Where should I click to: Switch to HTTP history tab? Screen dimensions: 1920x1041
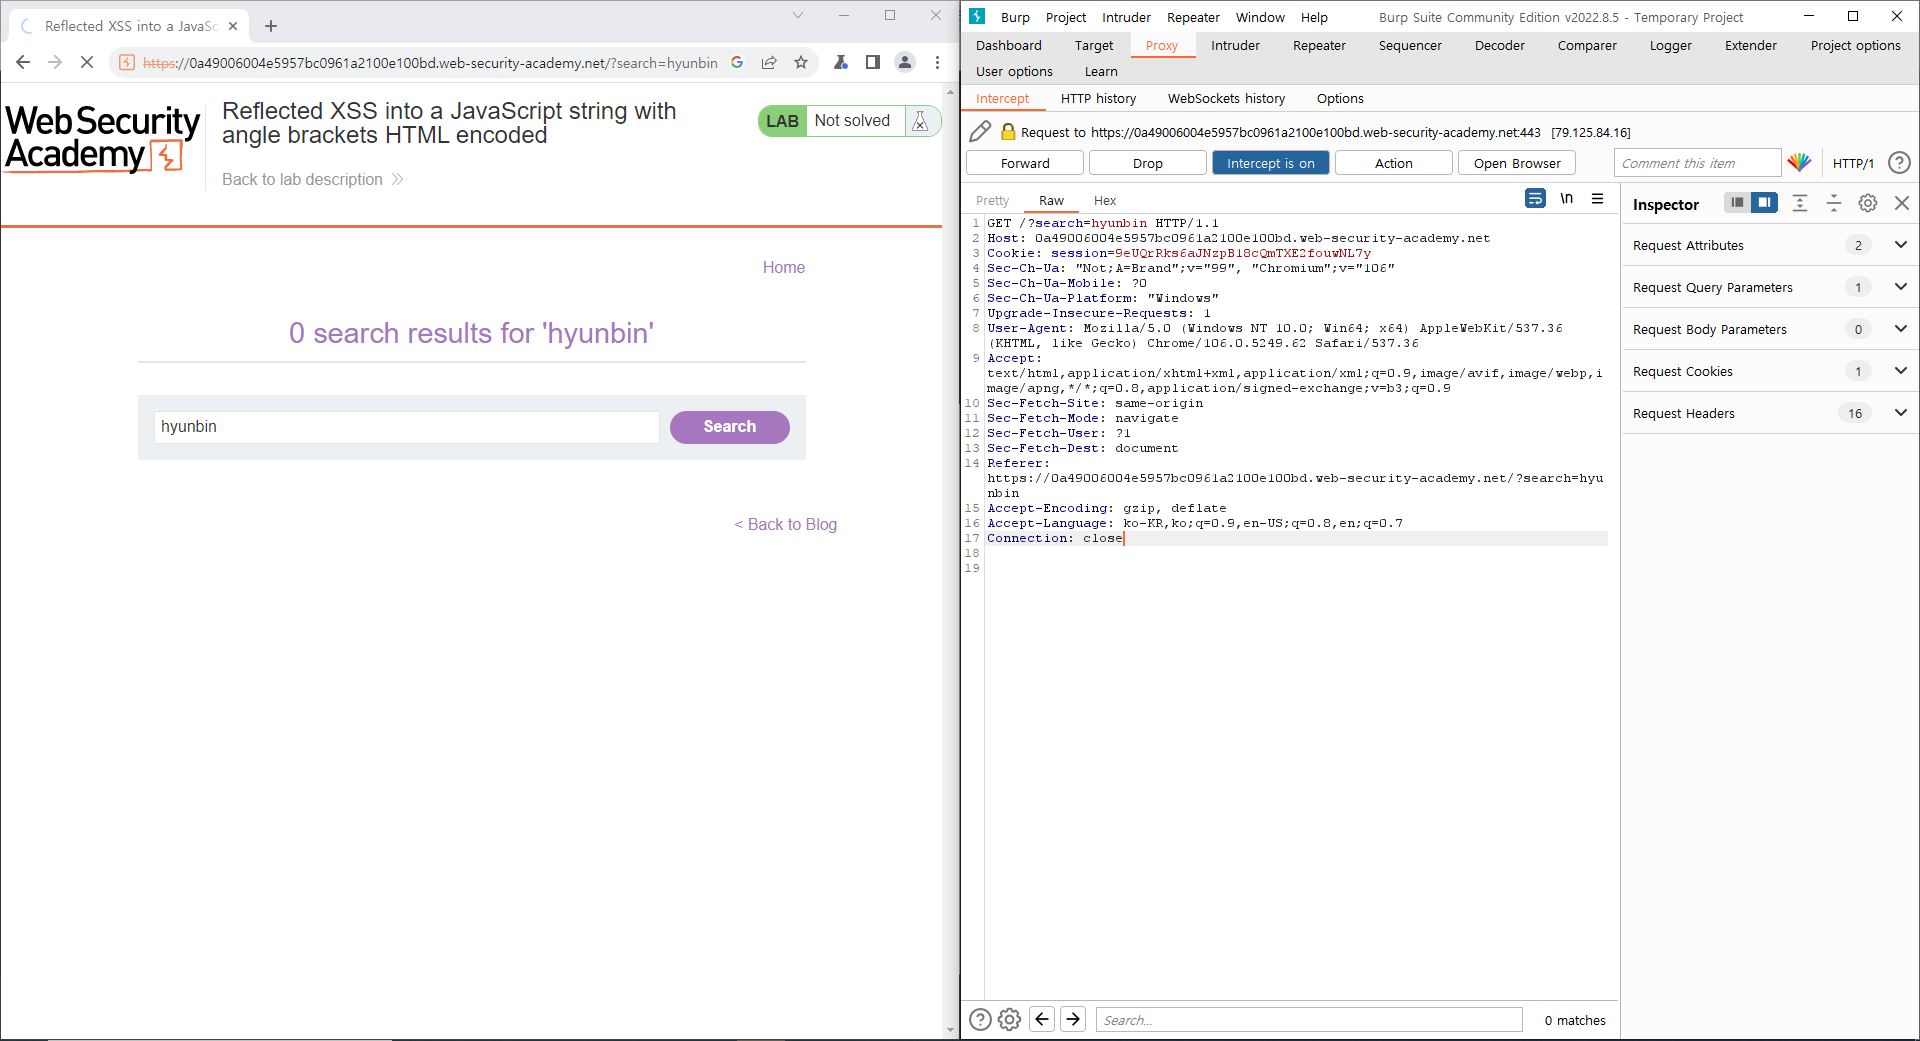pos(1098,98)
